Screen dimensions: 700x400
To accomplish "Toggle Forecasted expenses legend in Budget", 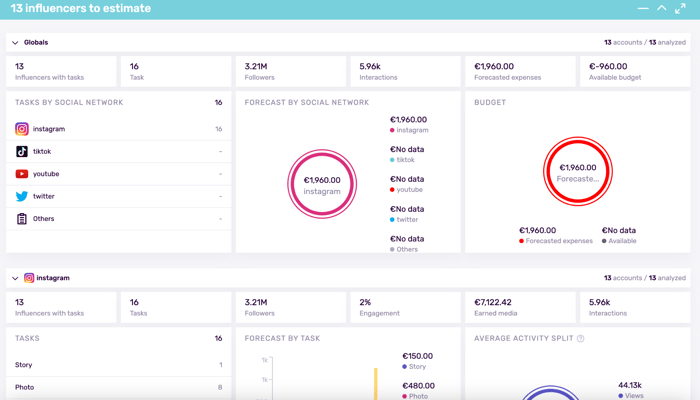I will (522, 241).
